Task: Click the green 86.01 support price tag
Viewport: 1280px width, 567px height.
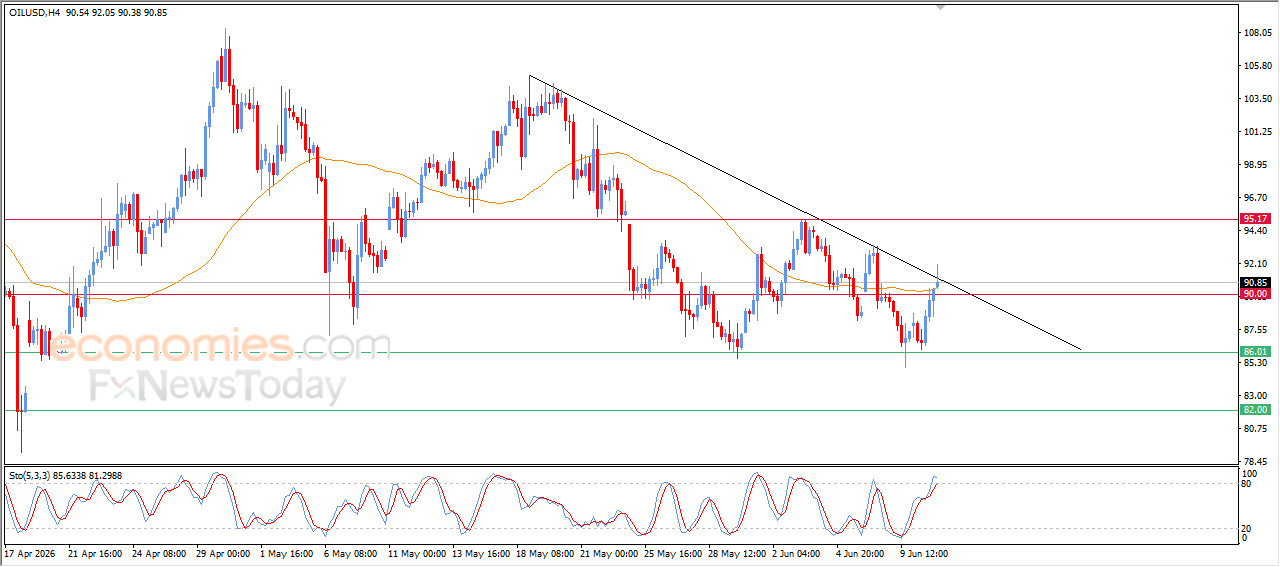Action: (x=1255, y=352)
